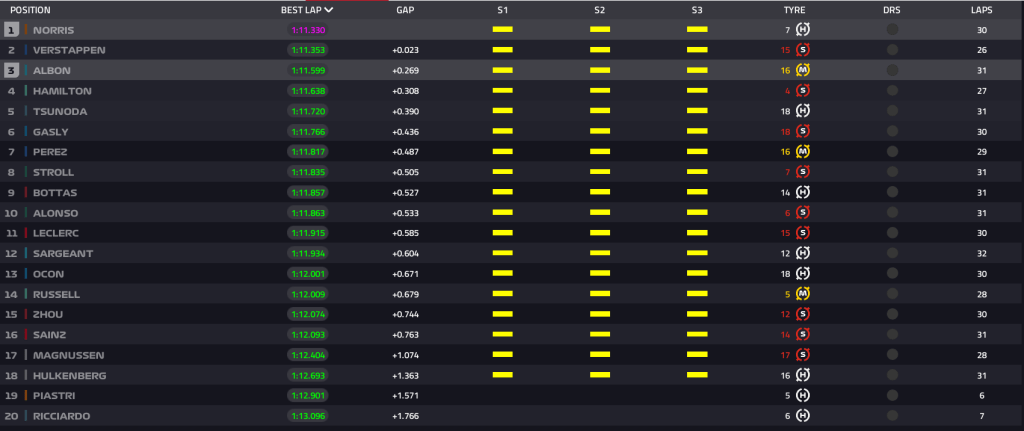1024x431 pixels.
Task: Click Sargeant's hard tyre icon
Action: pyautogui.click(x=803, y=253)
